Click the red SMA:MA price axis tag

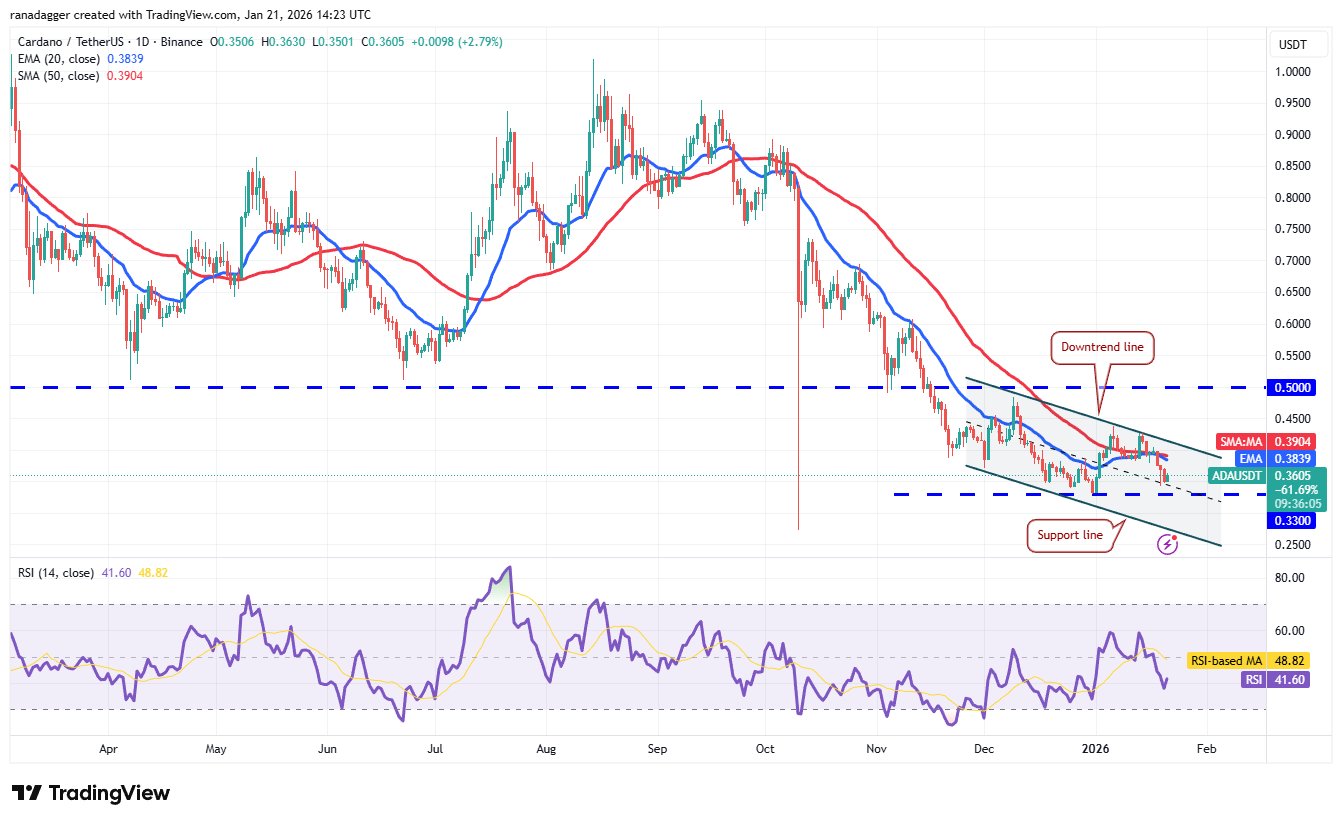click(1238, 441)
